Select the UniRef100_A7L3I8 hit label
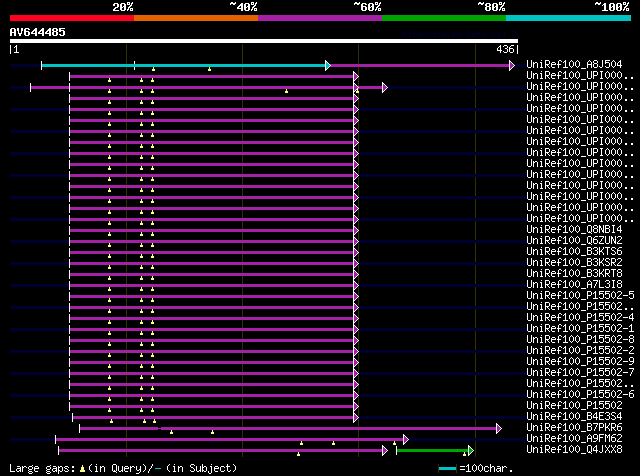Viewport: 640px width, 476px height. [x=574, y=284]
